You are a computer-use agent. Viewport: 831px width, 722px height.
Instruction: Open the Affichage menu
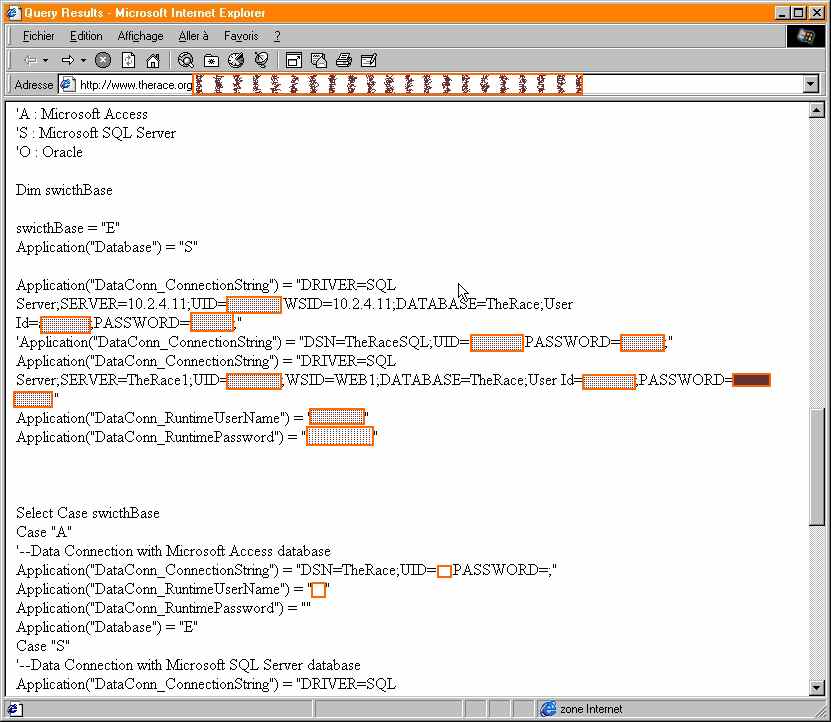click(140, 36)
